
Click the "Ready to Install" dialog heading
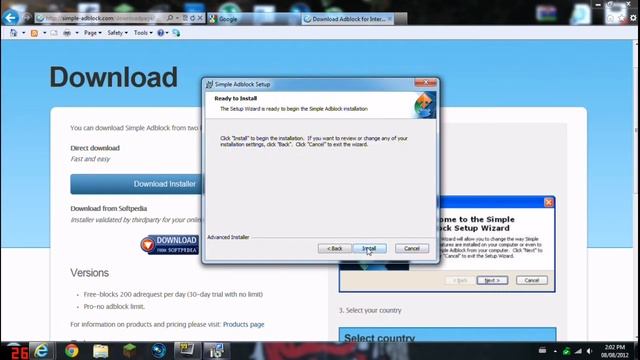236,98
